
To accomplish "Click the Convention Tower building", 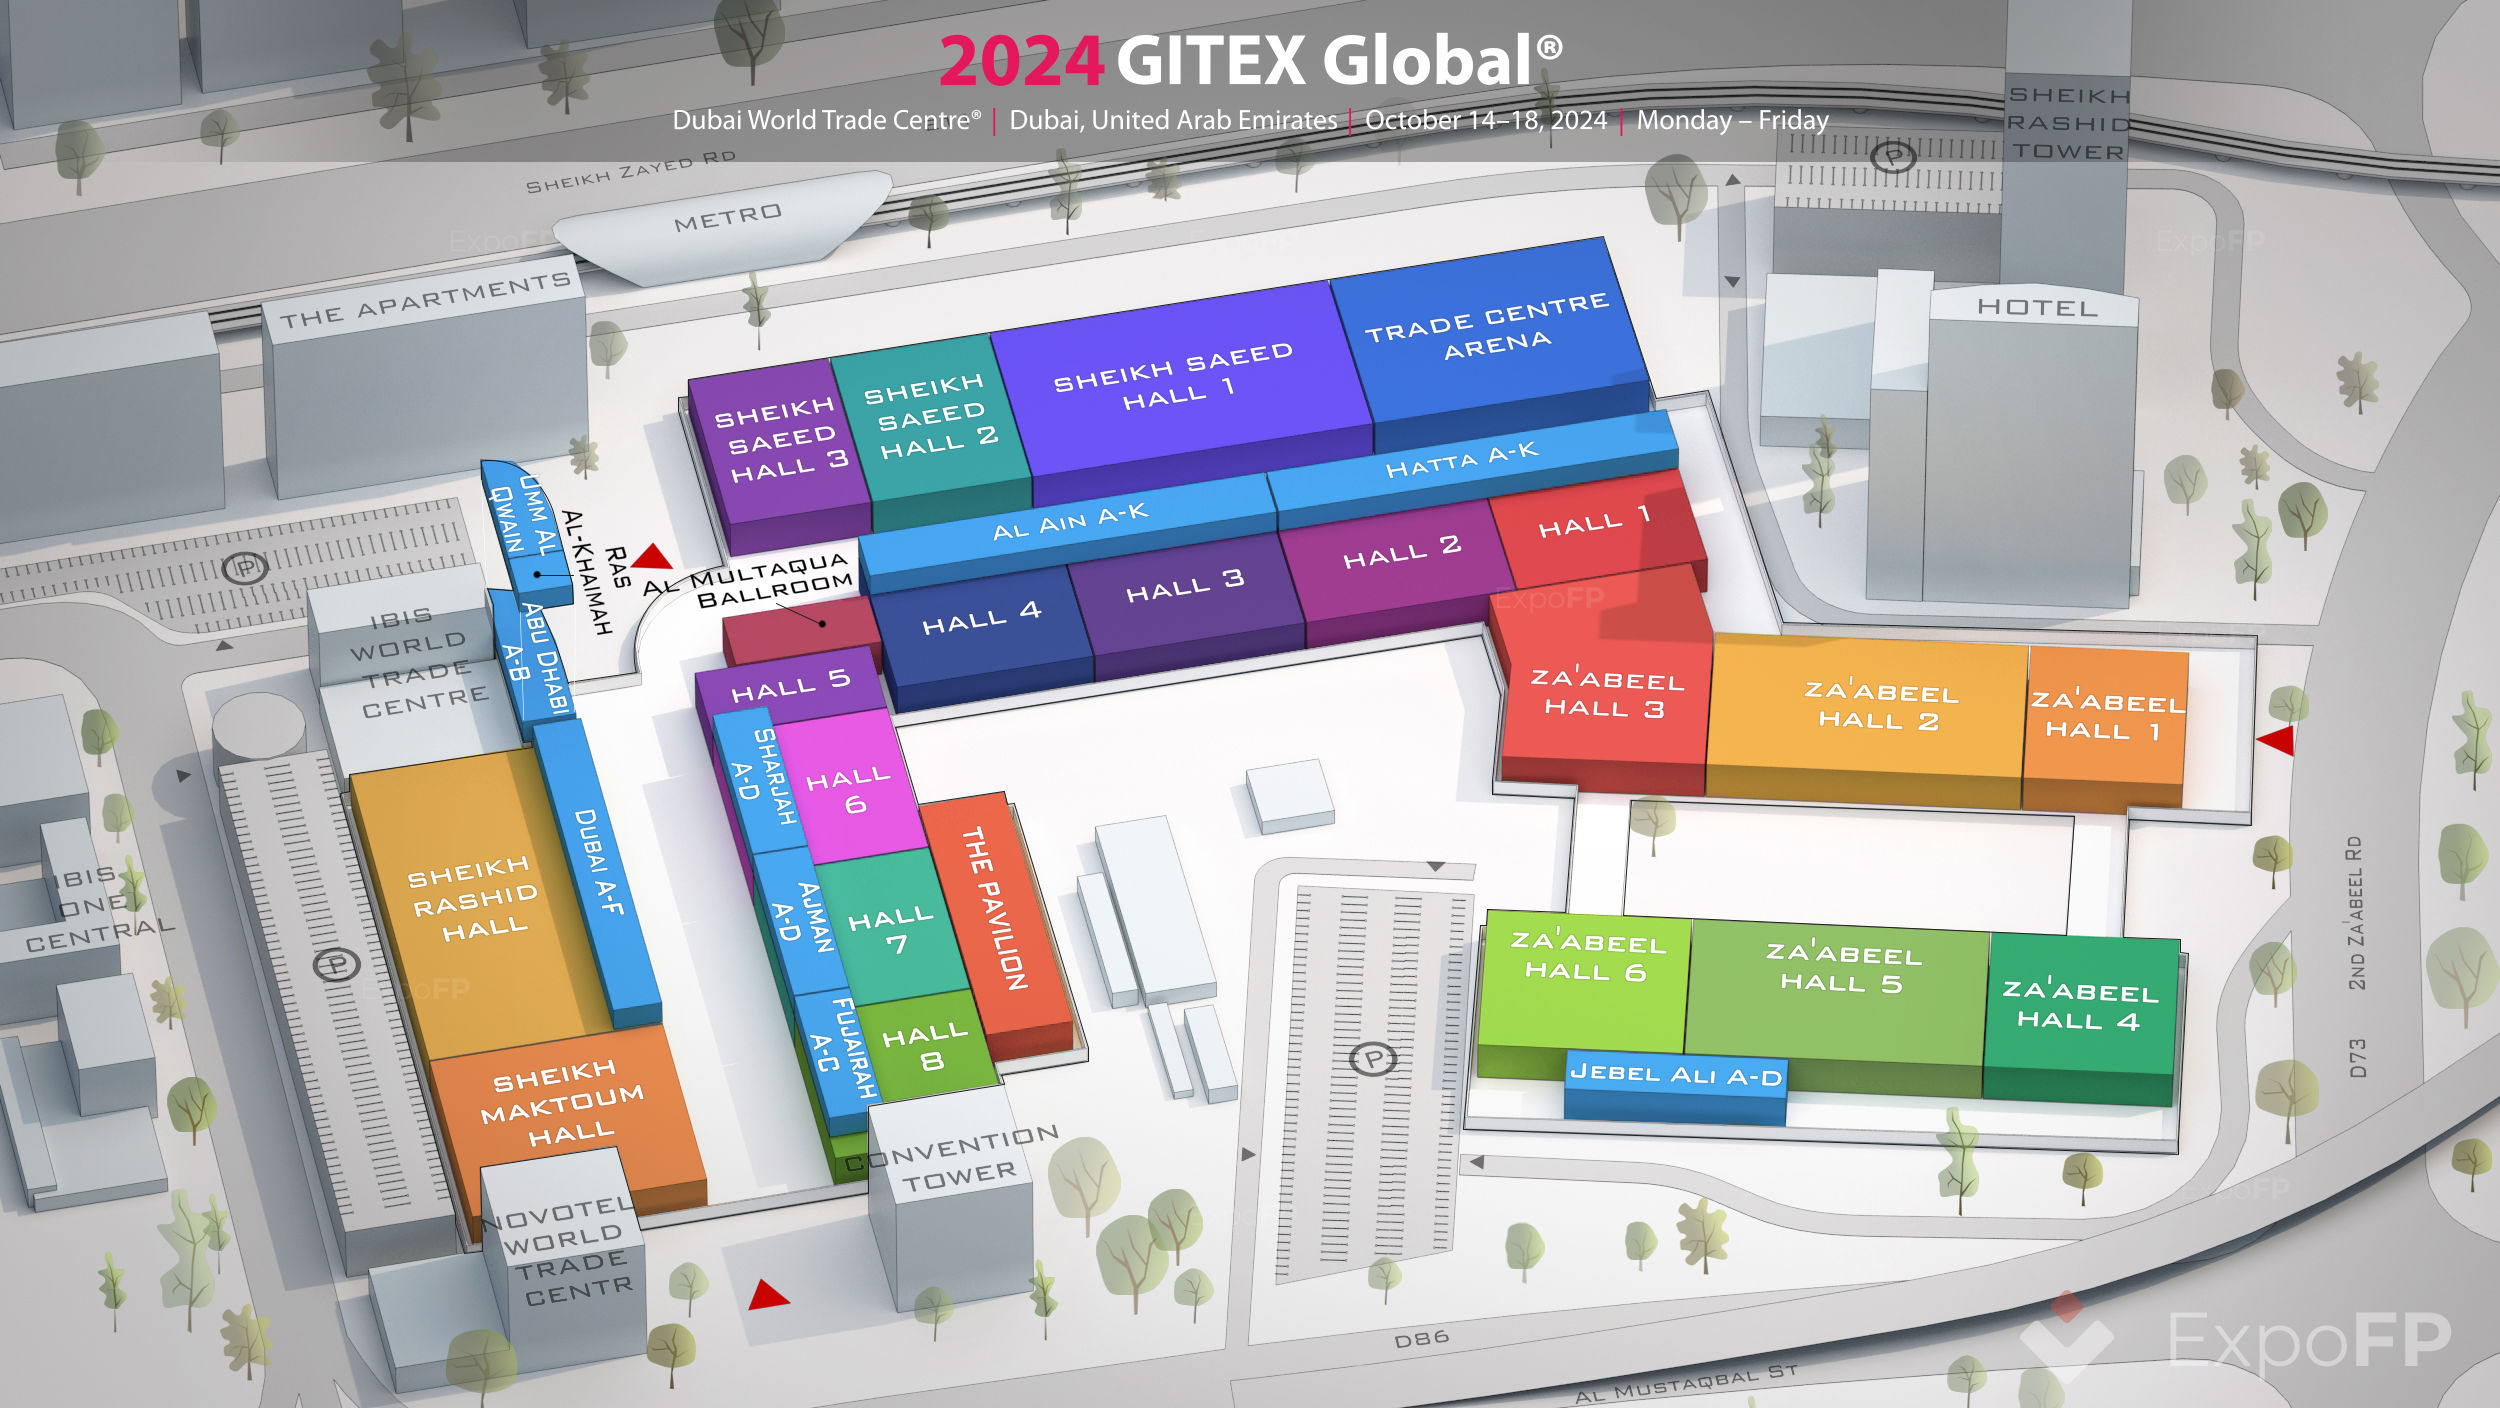I will pos(952,1200).
